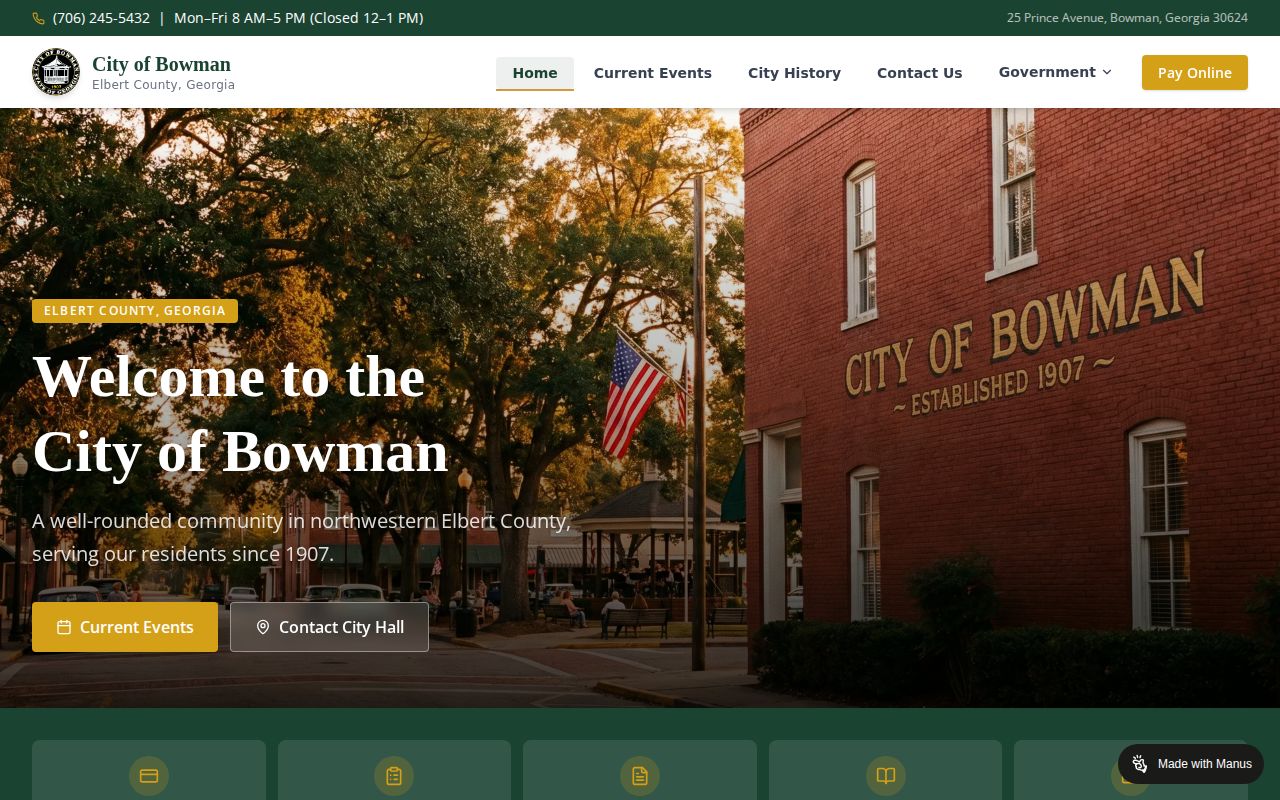The image size is (1280, 800).
Task: Click the phone icon in top bar
Action: click(x=39, y=18)
